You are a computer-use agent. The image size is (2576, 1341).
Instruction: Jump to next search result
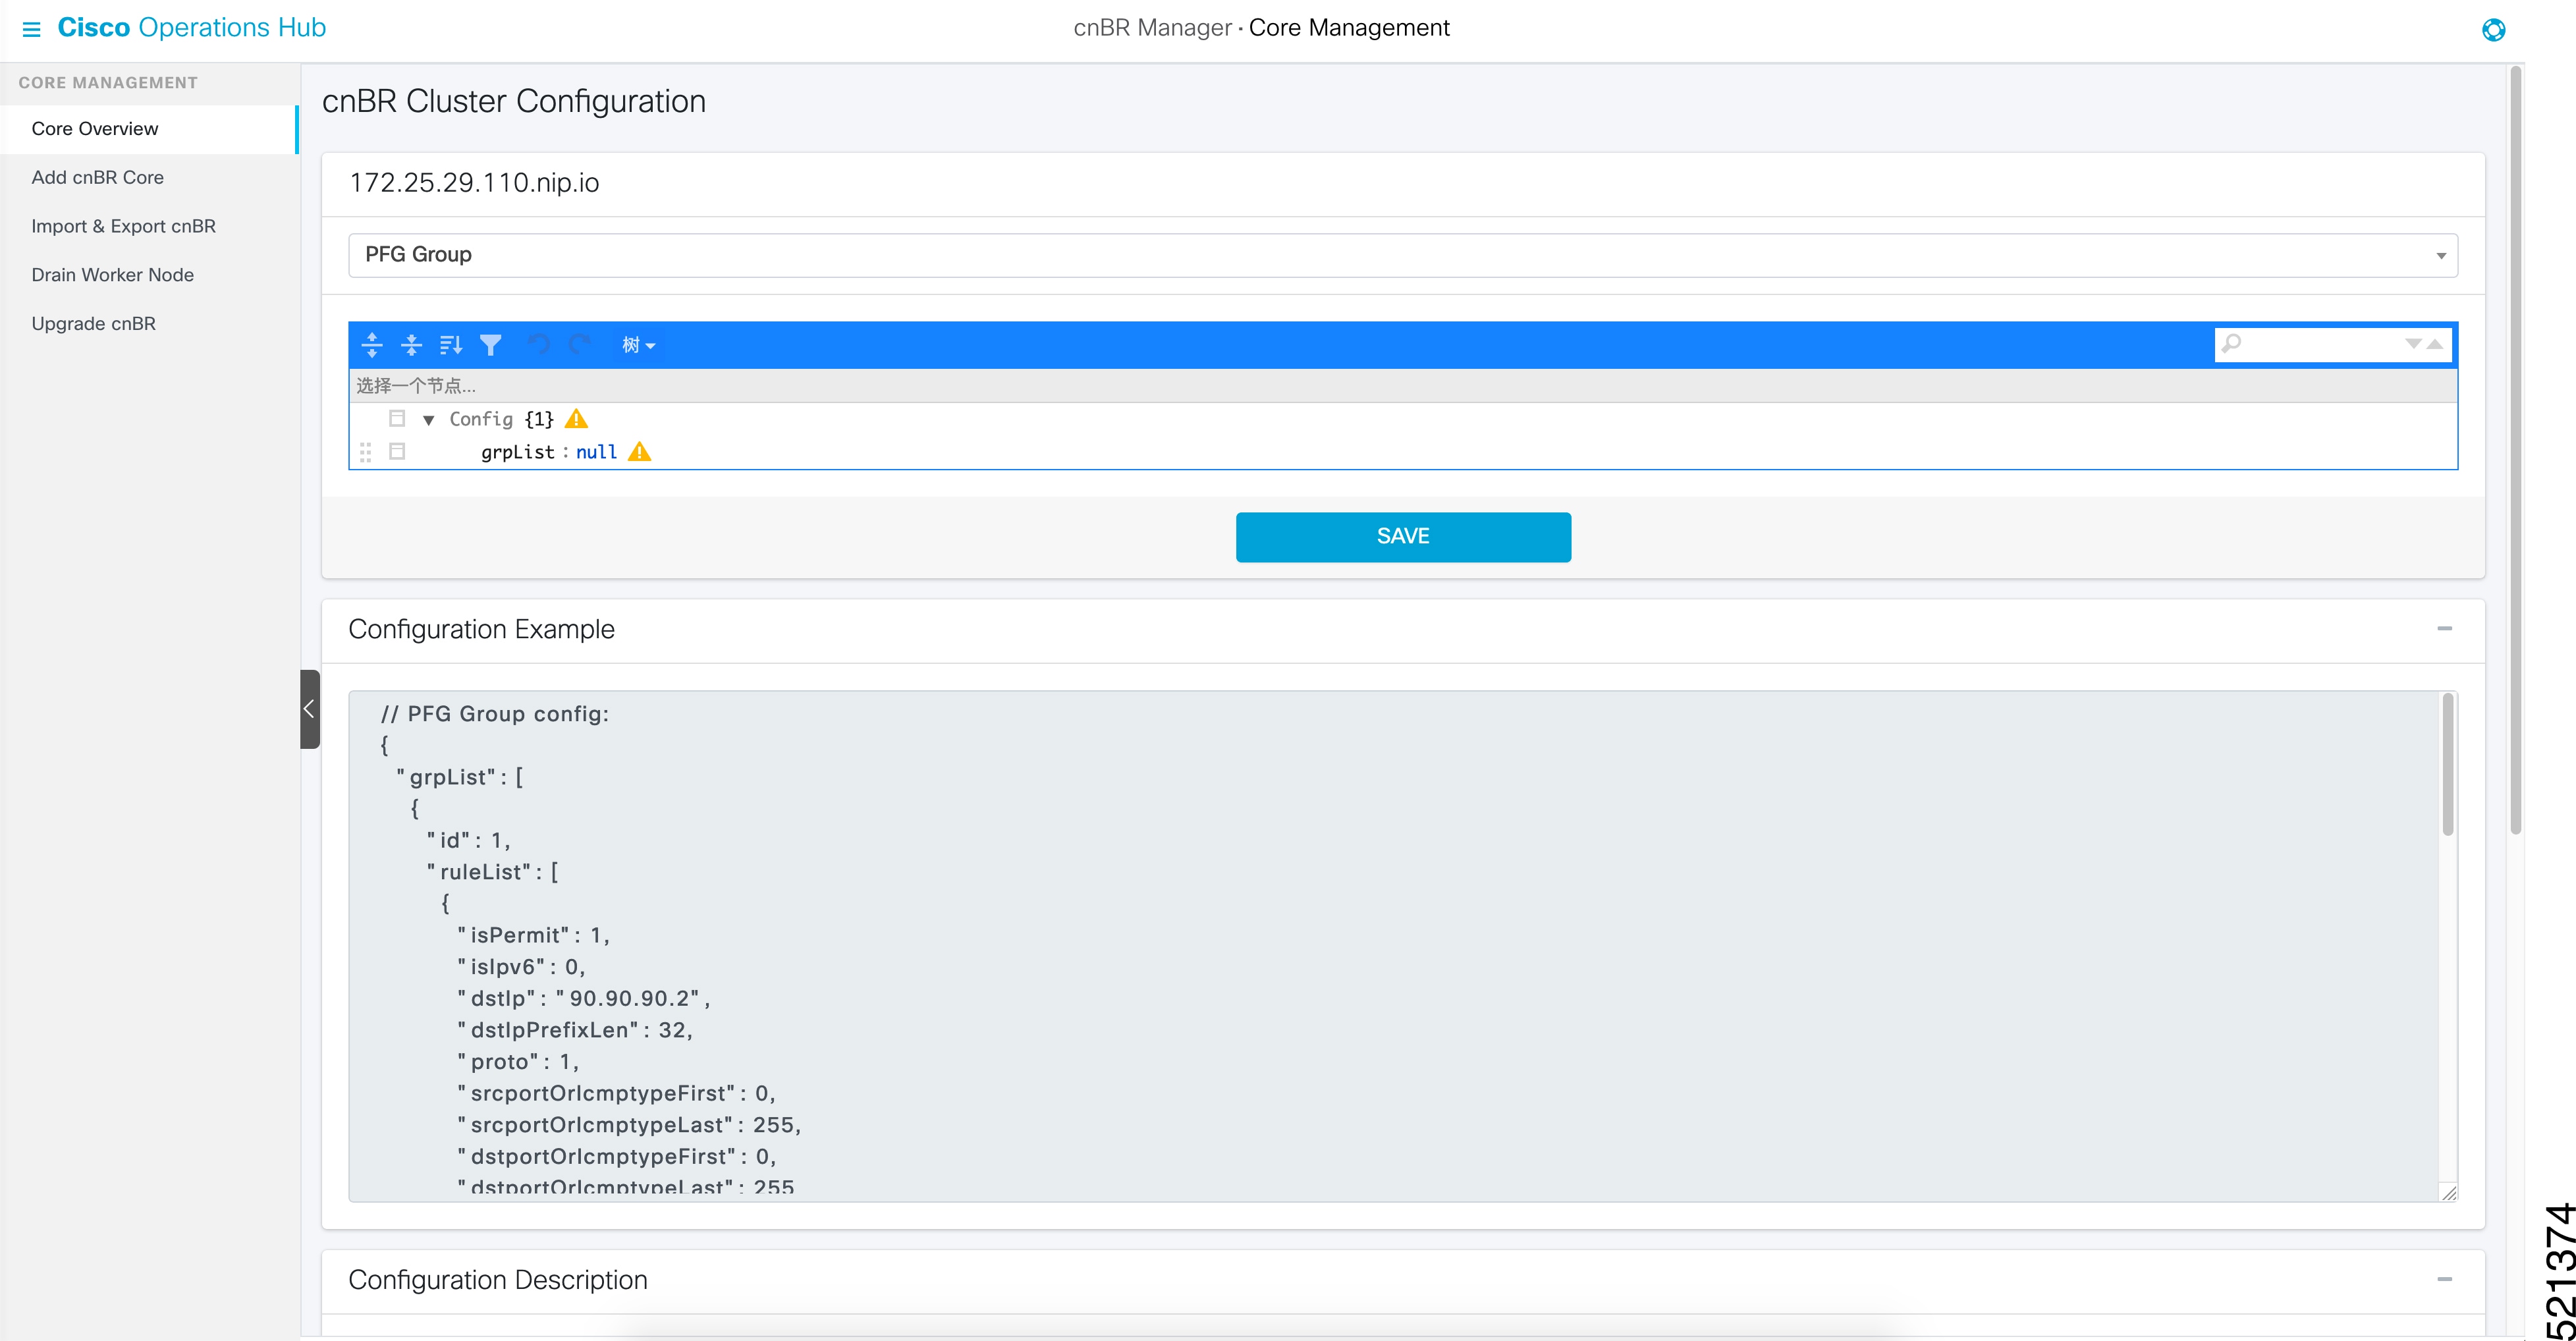point(2412,344)
